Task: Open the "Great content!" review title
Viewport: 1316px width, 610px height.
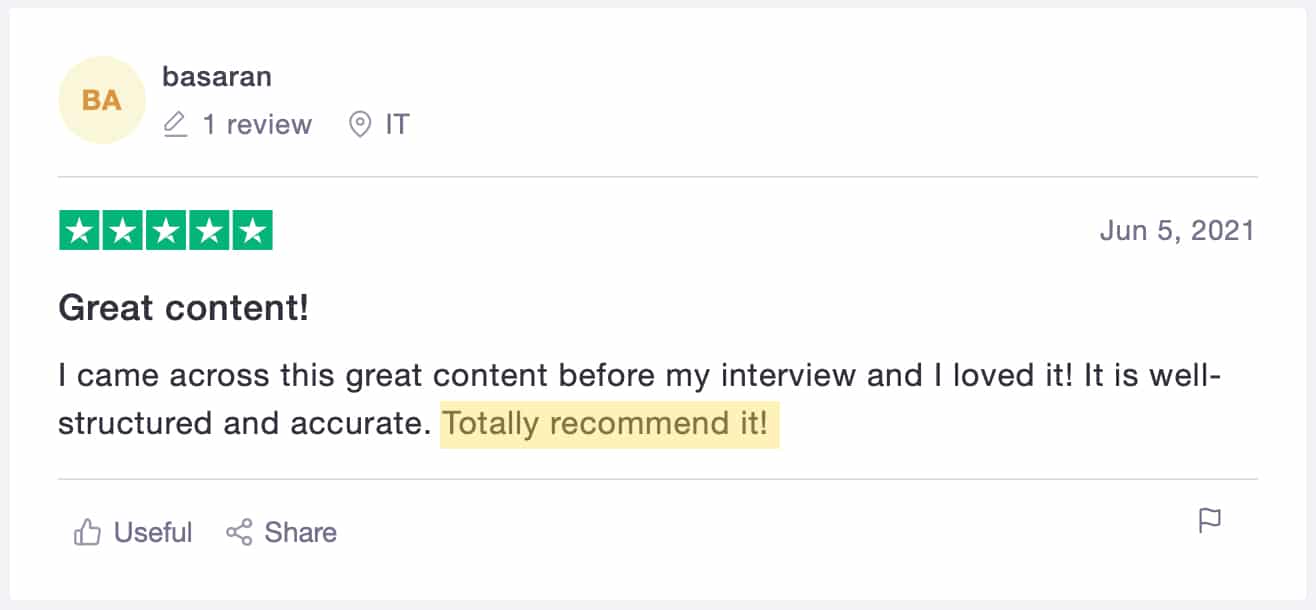Action: (x=184, y=308)
